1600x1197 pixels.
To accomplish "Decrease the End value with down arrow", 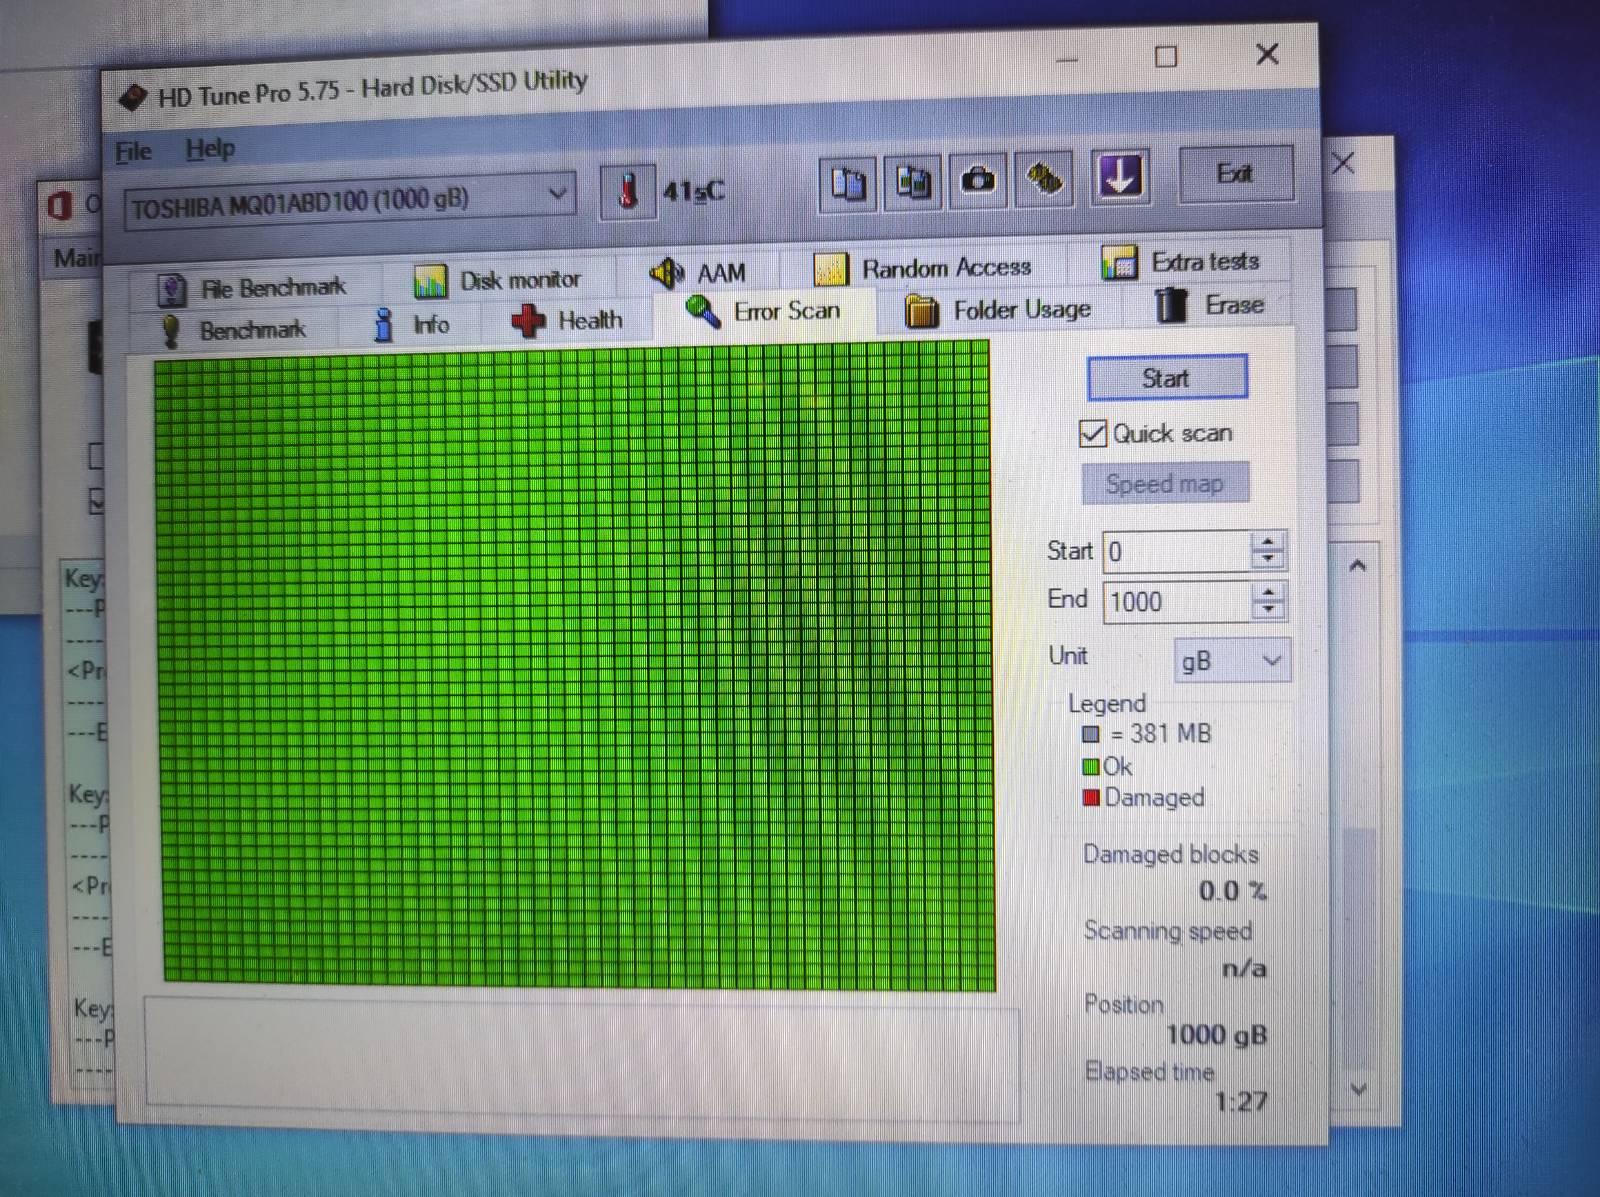I will [x=1269, y=611].
